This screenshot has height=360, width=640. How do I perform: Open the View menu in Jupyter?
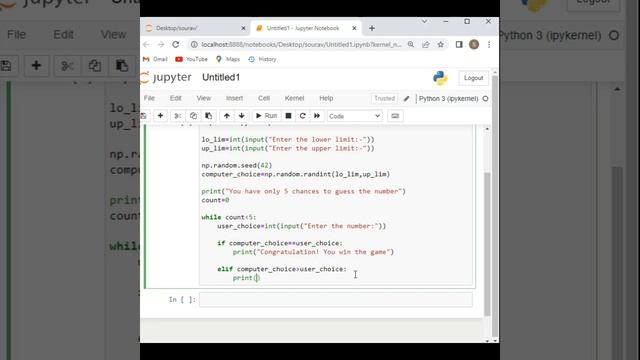coord(204,98)
